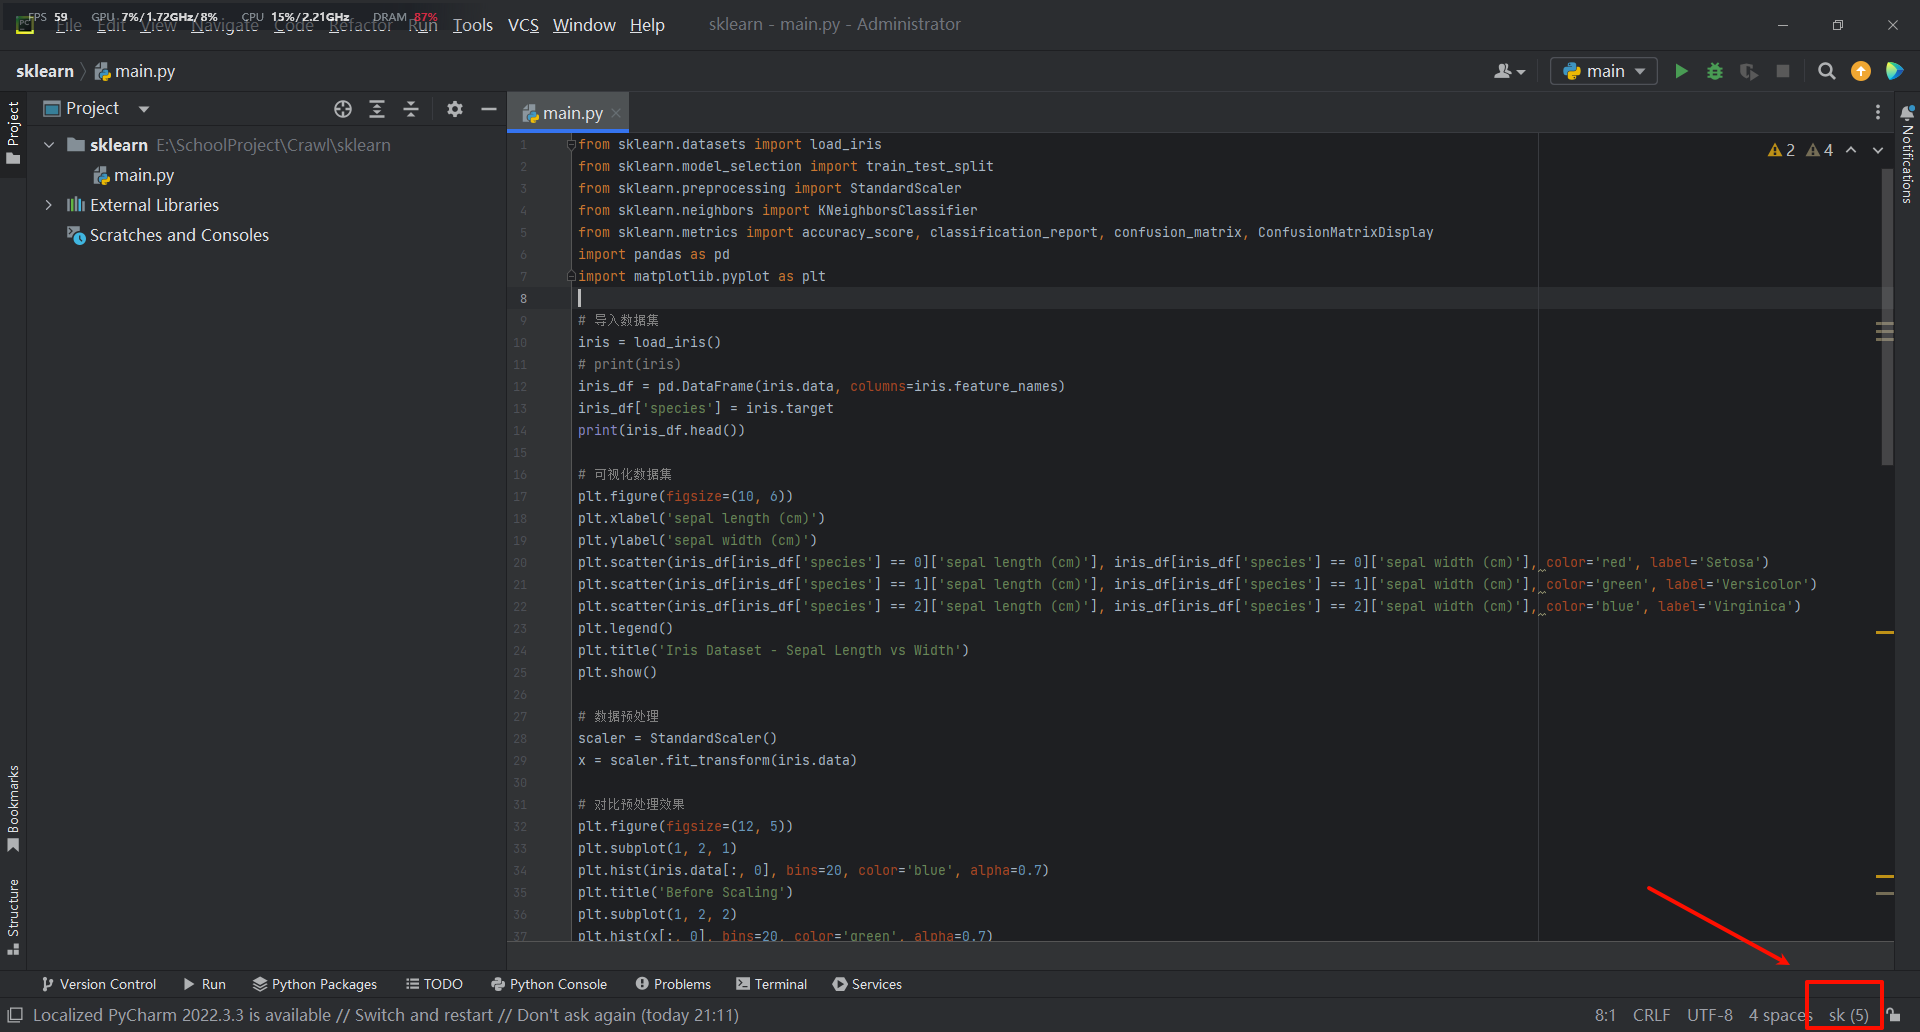Open the Problems tool window
The image size is (1920, 1032).
coord(673,984)
